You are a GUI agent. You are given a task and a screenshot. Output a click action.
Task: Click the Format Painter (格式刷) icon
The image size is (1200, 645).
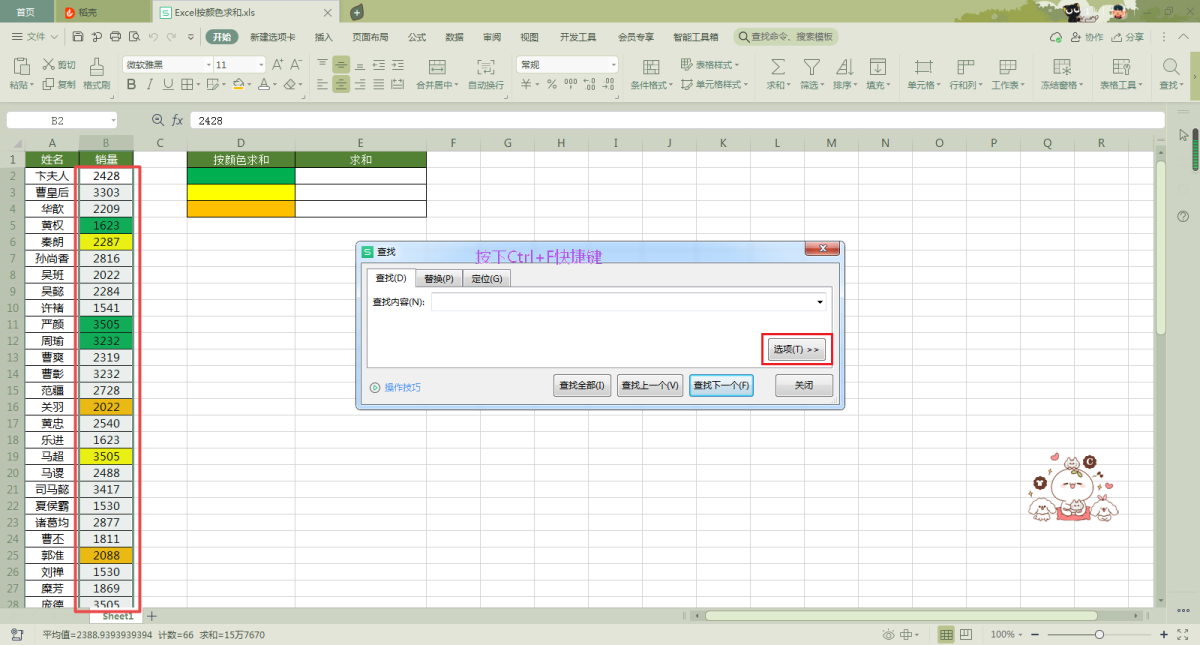[96, 67]
